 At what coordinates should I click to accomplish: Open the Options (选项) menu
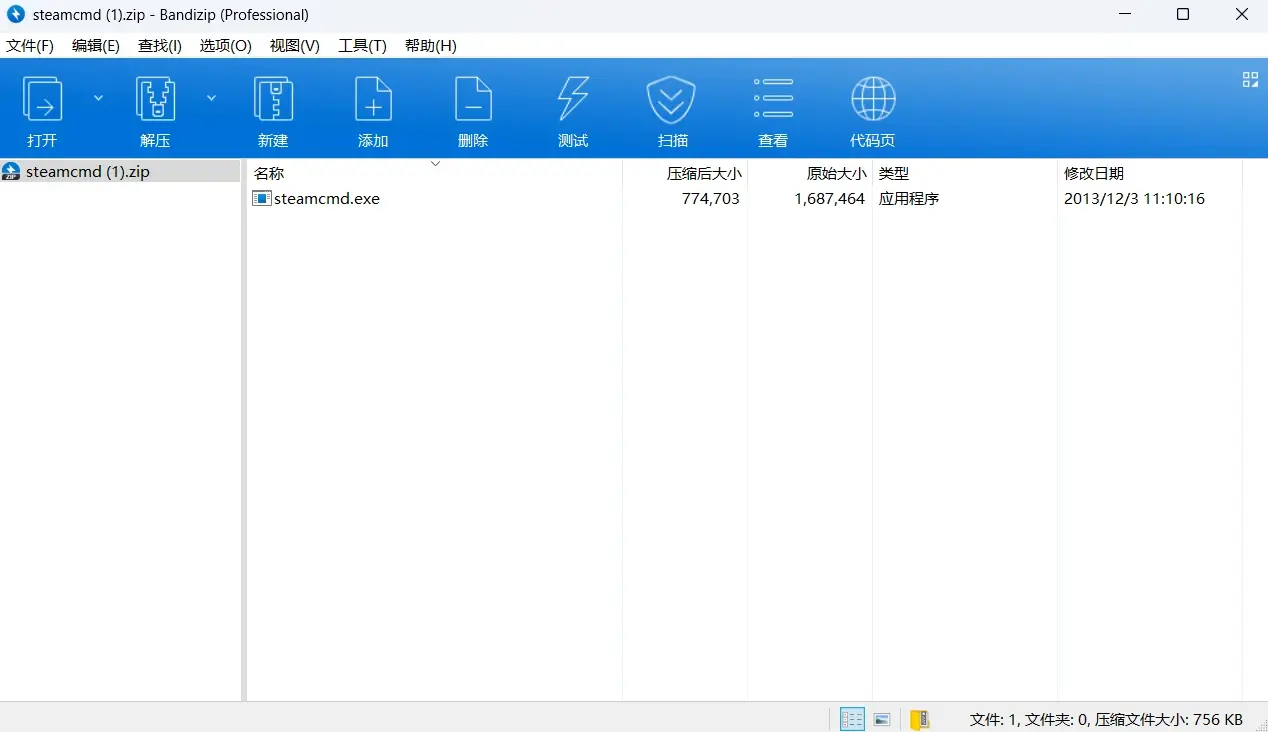click(226, 46)
